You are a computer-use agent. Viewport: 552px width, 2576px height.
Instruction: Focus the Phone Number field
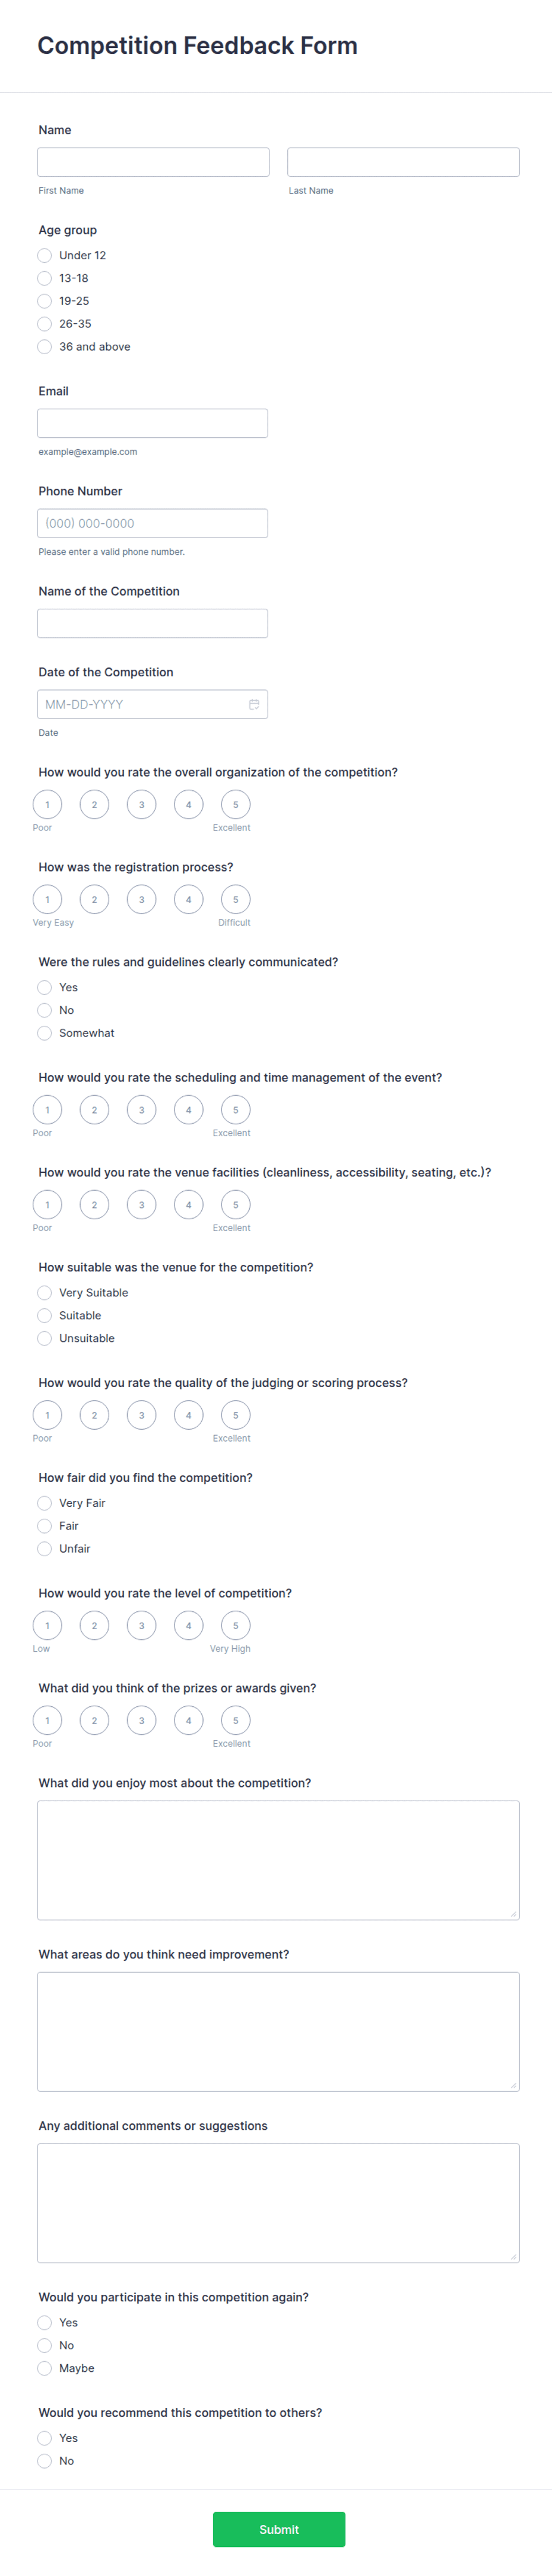152,523
